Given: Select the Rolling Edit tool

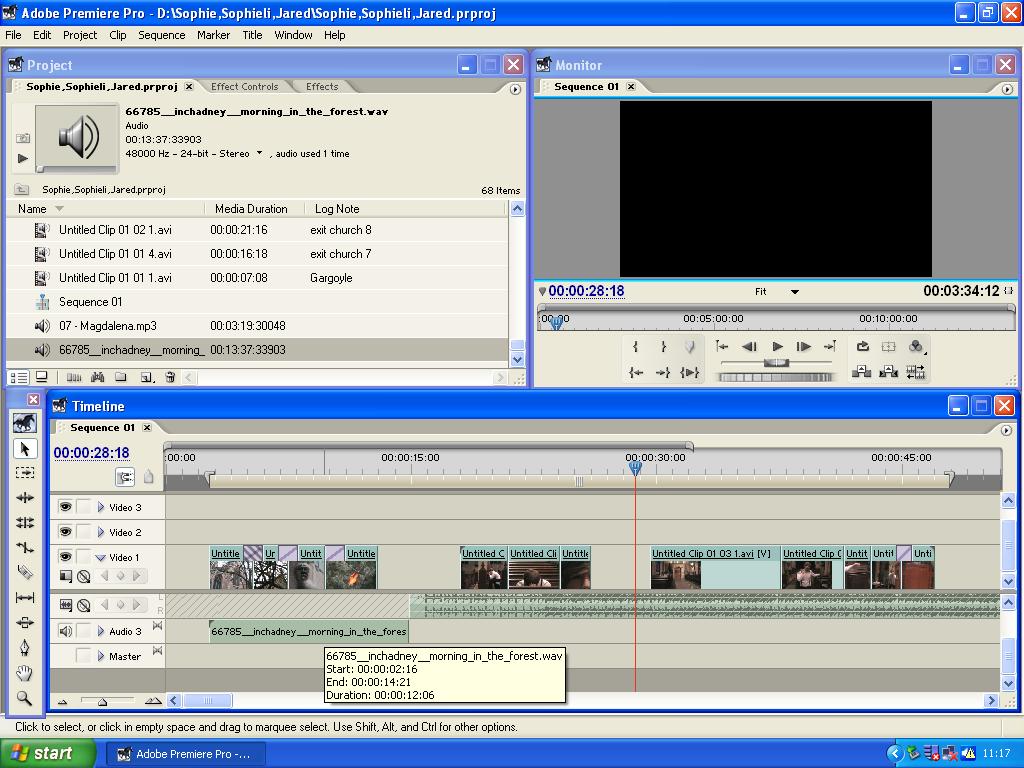Looking at the screenshot, I should point(25,522).
